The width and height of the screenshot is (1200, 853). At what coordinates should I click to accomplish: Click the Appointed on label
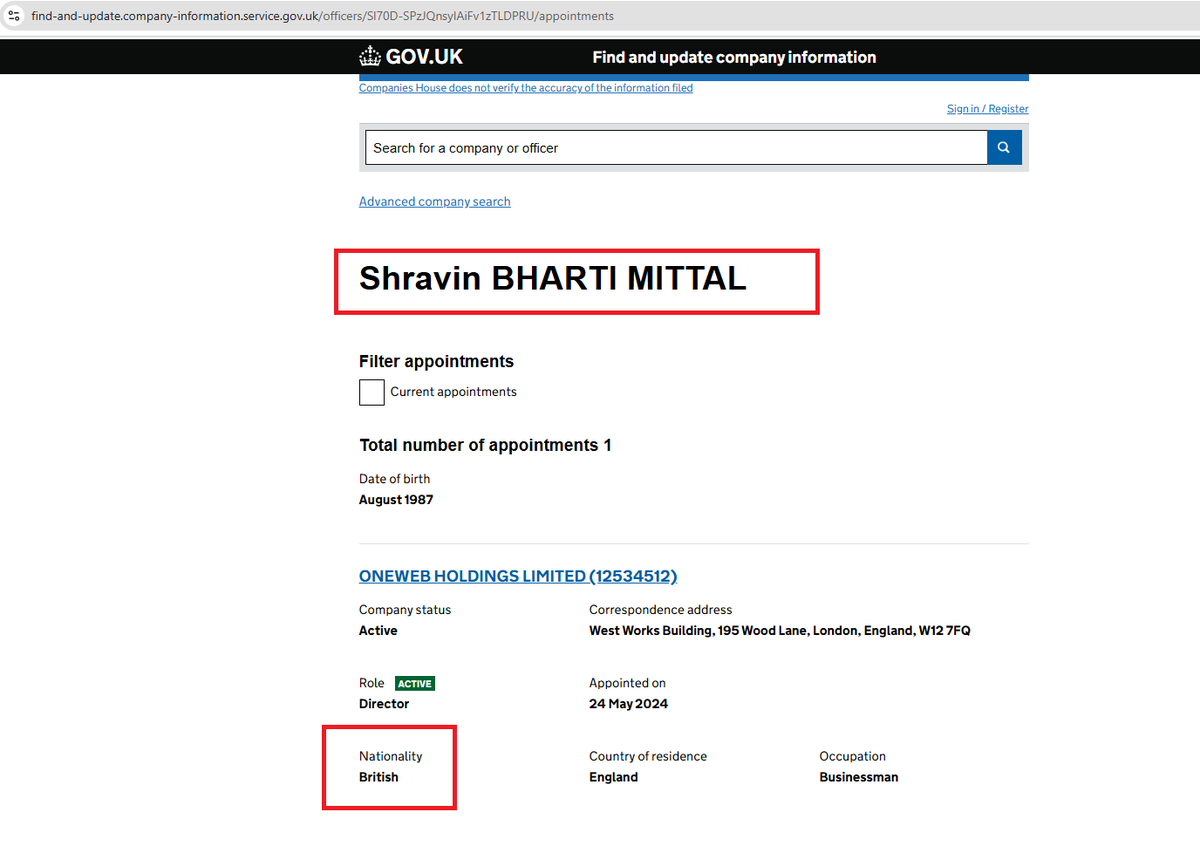[627, 683]
